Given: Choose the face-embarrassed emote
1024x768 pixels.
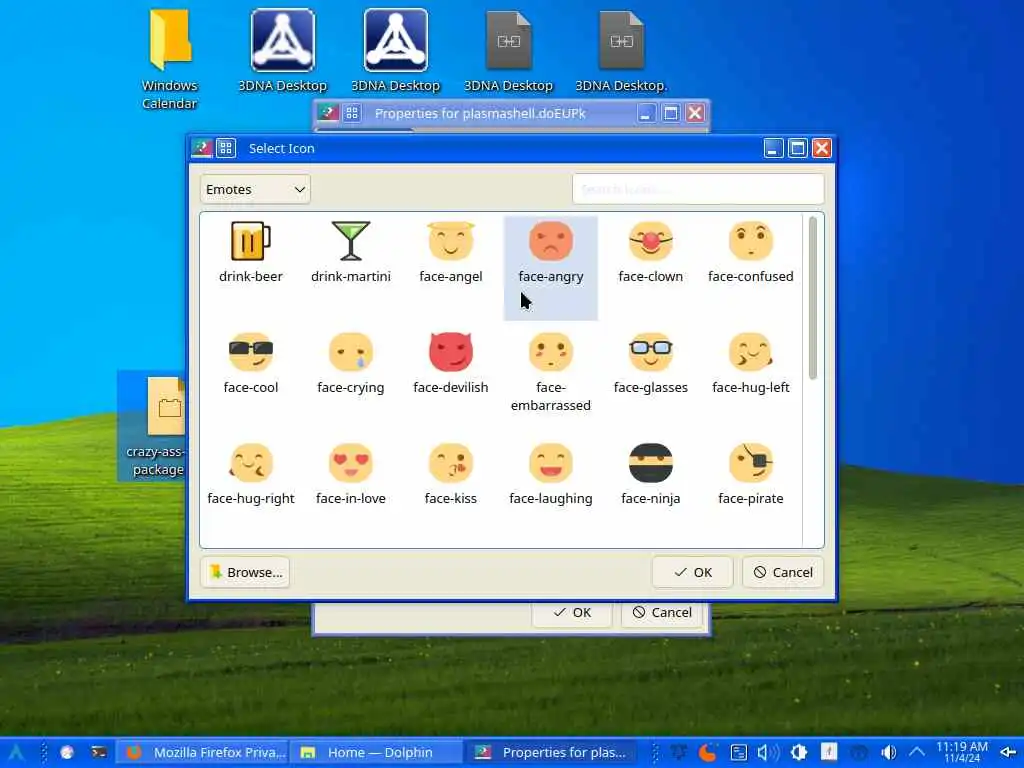Looking at the screenshot, I should [551, 371].
